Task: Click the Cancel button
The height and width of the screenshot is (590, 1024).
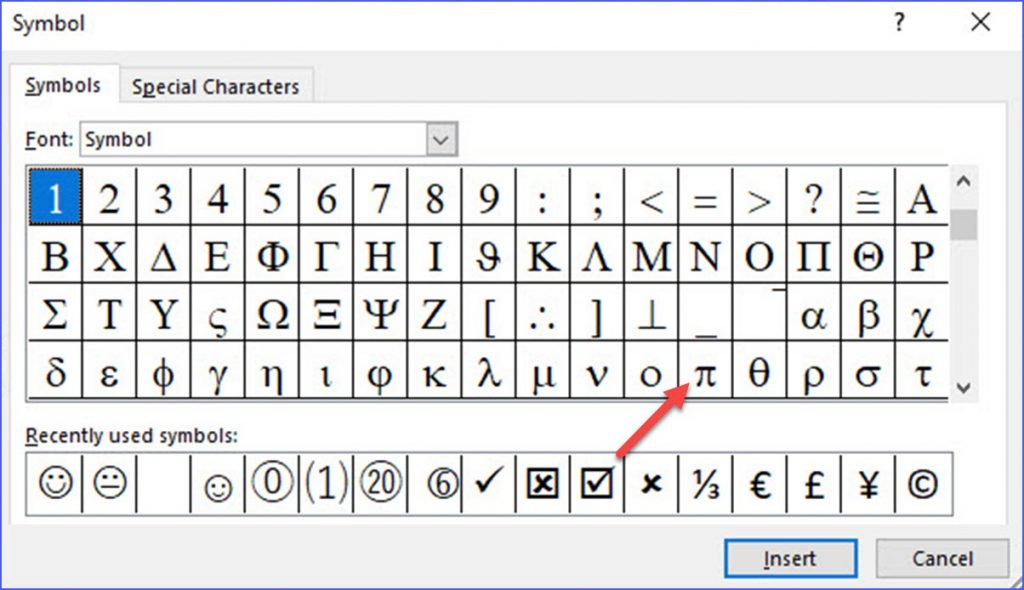Action: point(941,558)
